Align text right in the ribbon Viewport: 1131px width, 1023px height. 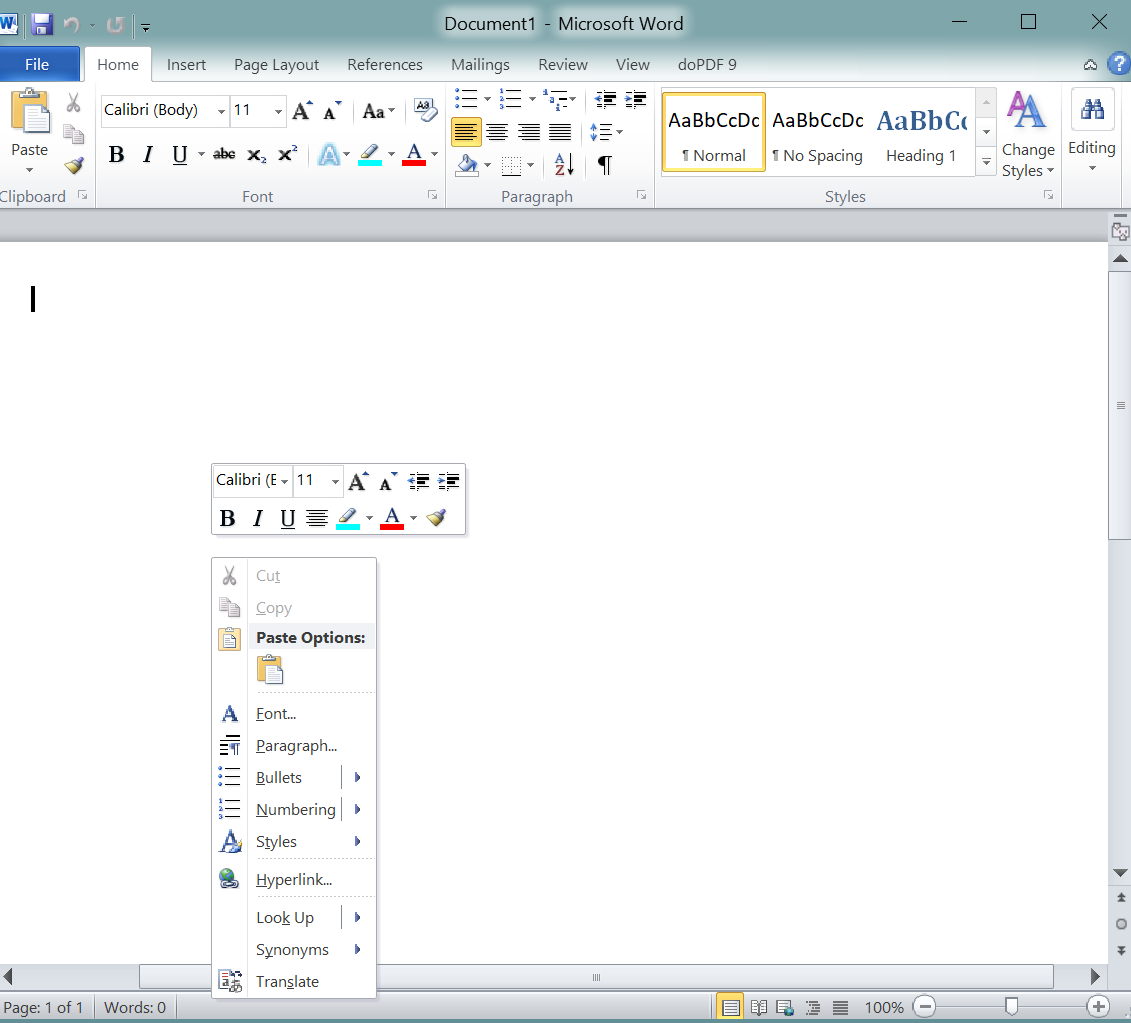(x=529, y=132)
